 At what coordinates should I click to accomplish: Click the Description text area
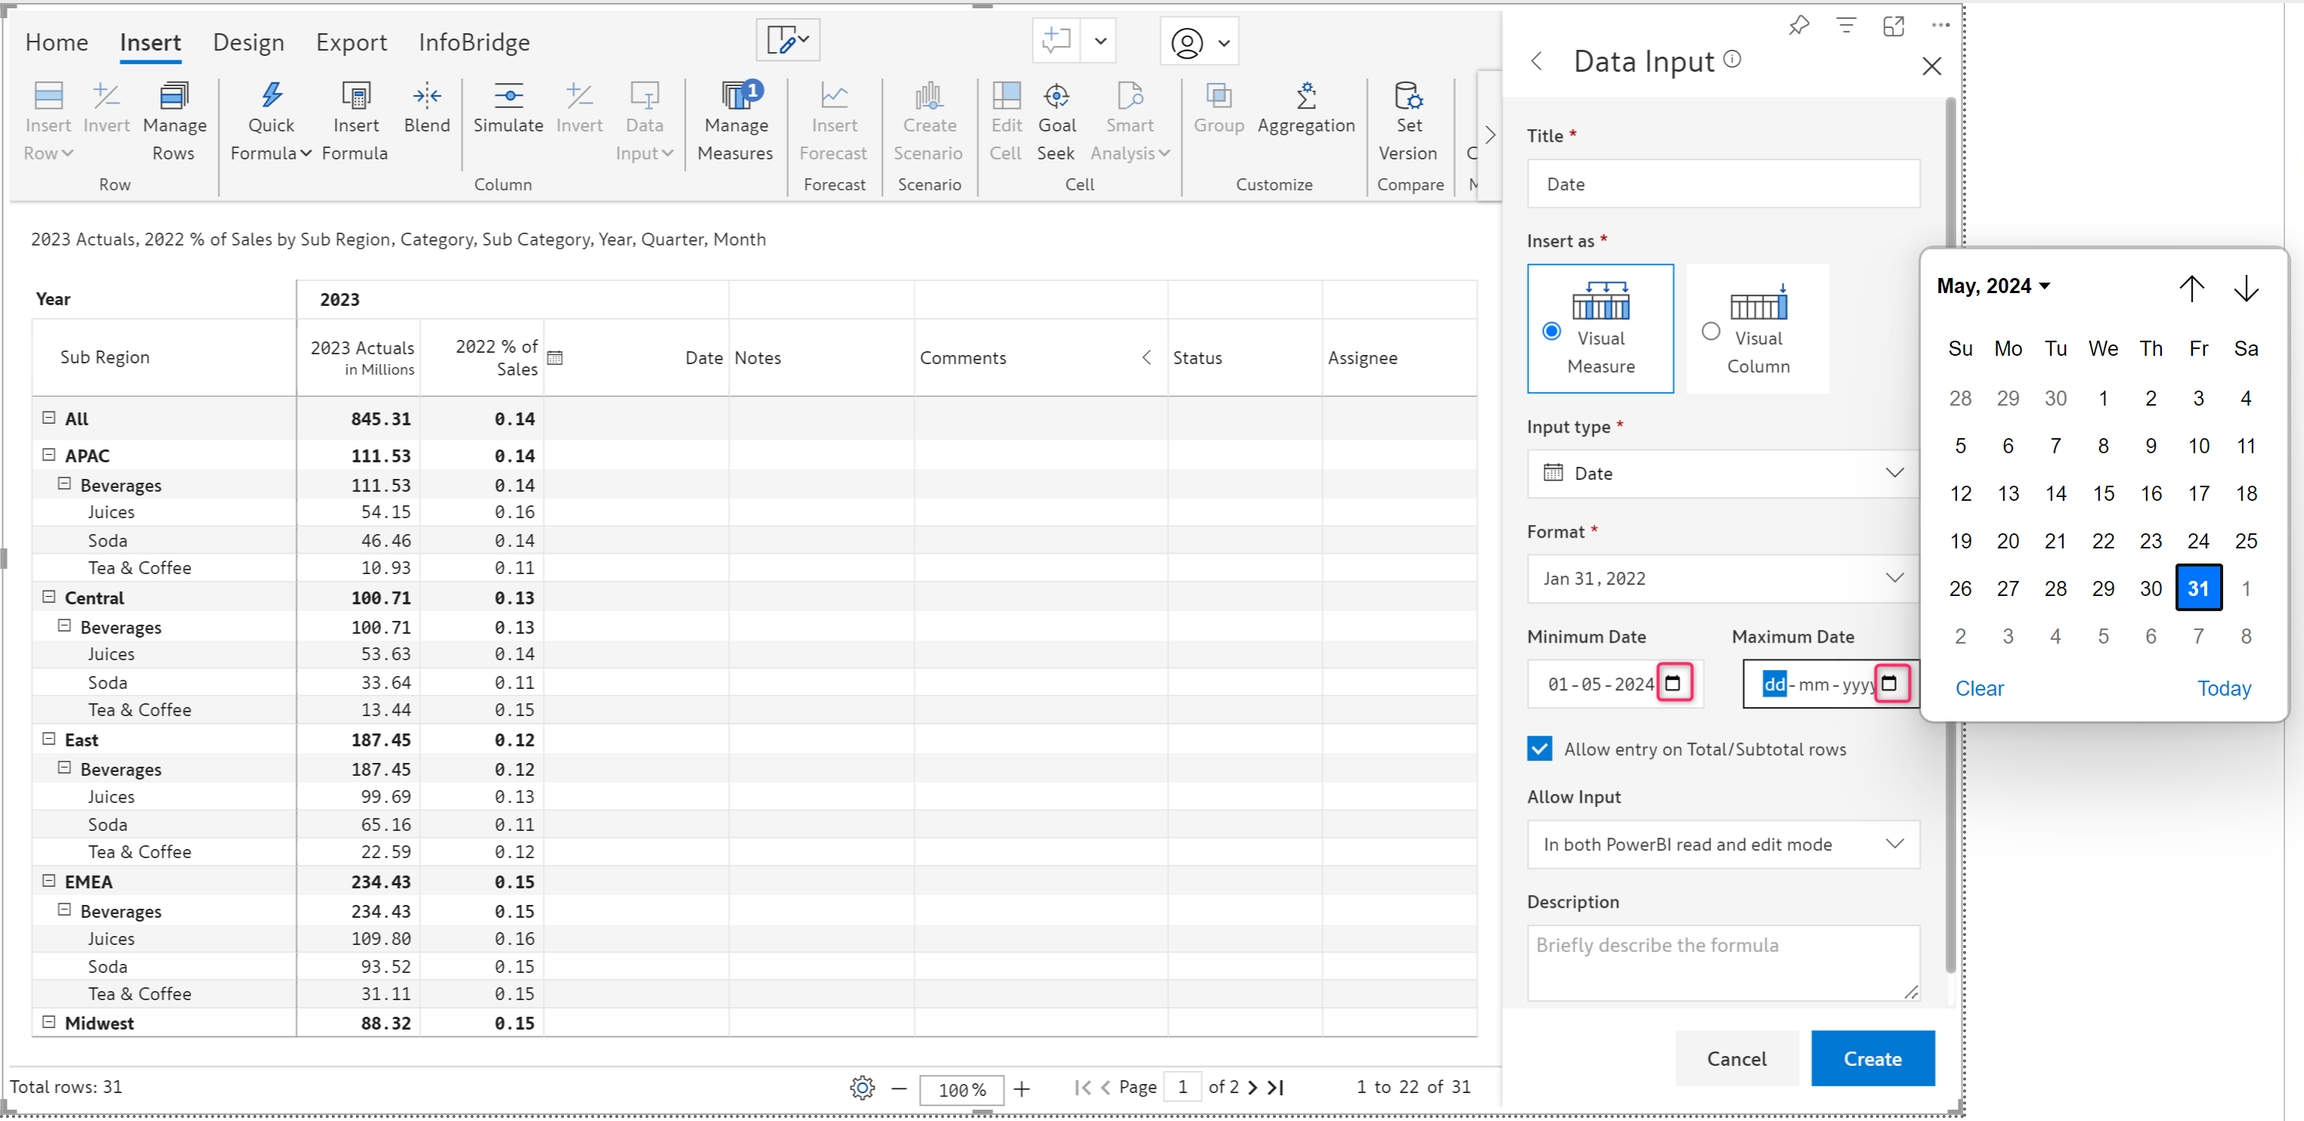click(1722, 961)
